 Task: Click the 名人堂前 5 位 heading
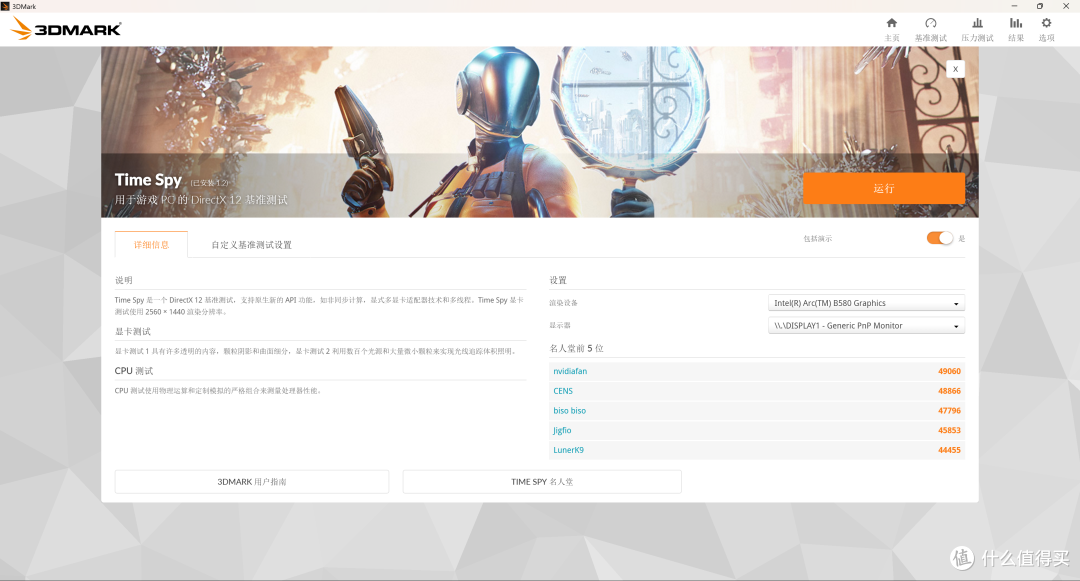[x=577, y=348]
